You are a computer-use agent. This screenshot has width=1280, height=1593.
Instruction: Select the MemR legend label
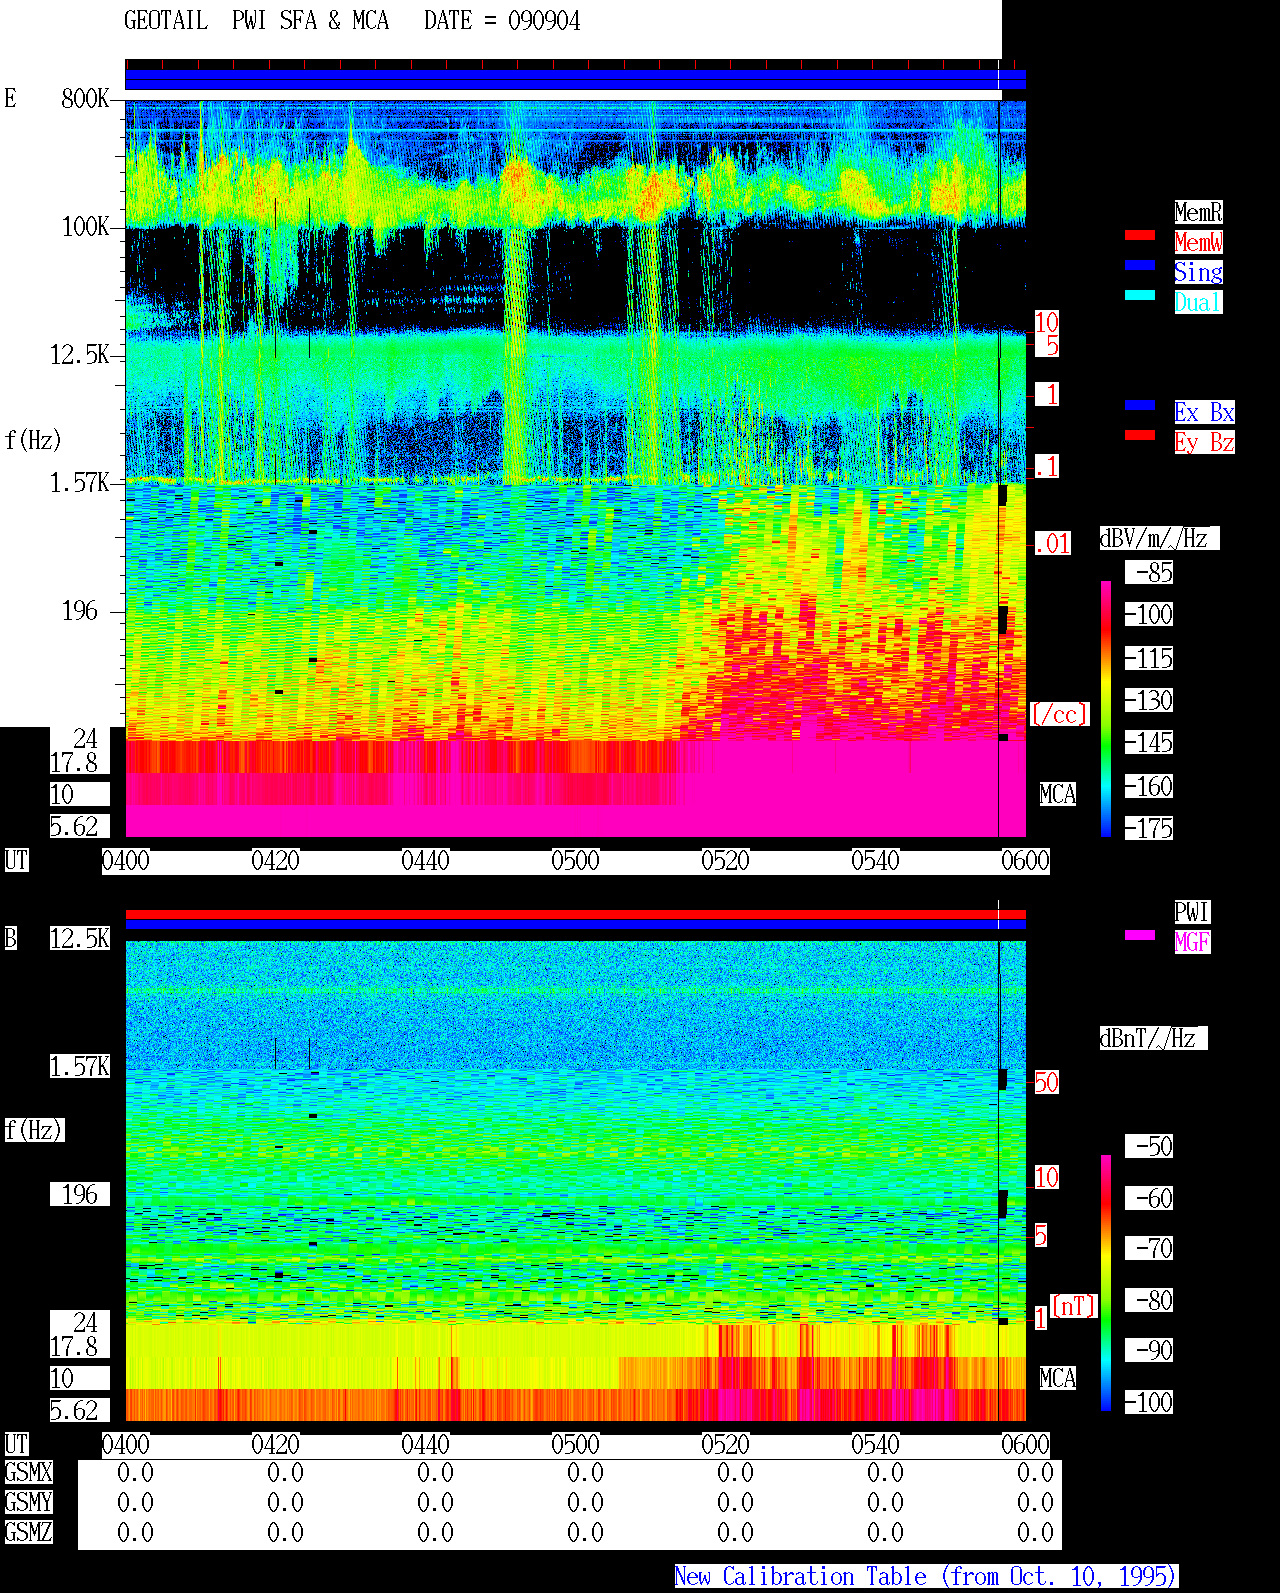[1198, 212]
